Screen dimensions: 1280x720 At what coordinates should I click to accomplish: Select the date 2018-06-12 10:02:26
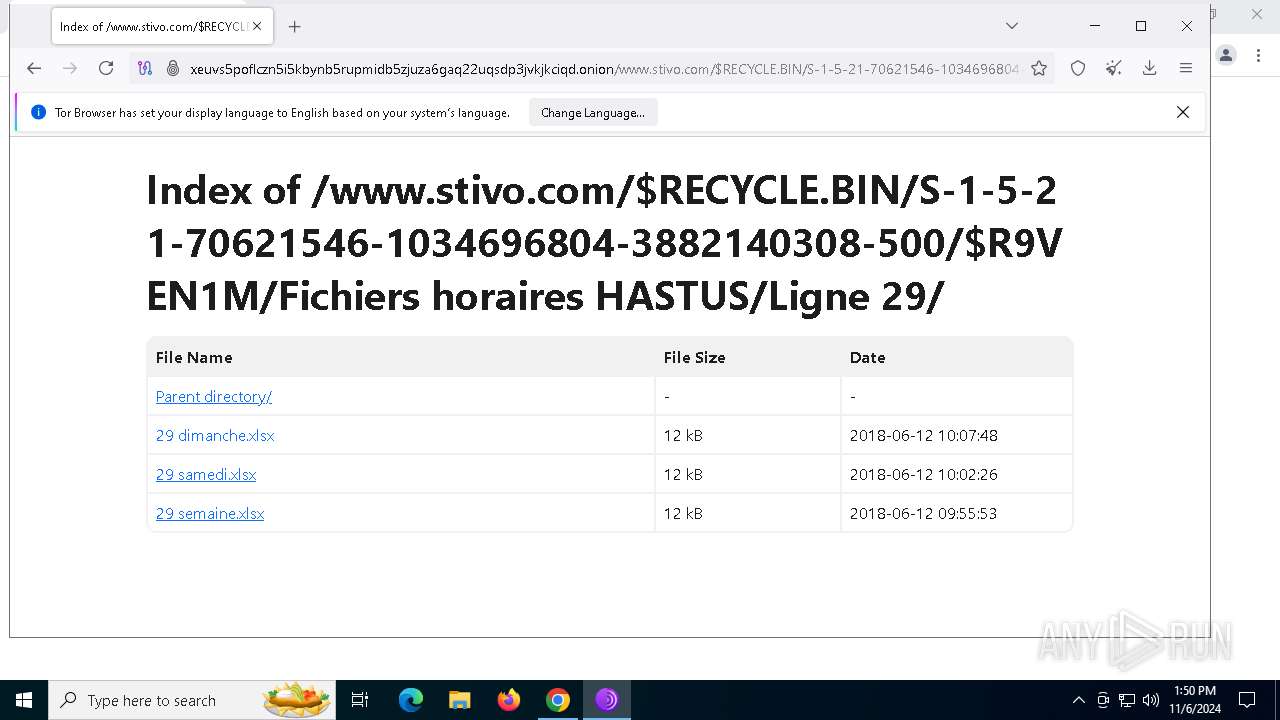pos(924,475)
